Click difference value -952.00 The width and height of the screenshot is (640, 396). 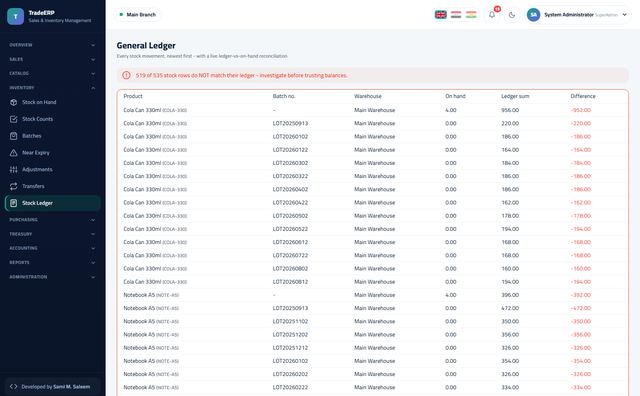coord(581,110)
